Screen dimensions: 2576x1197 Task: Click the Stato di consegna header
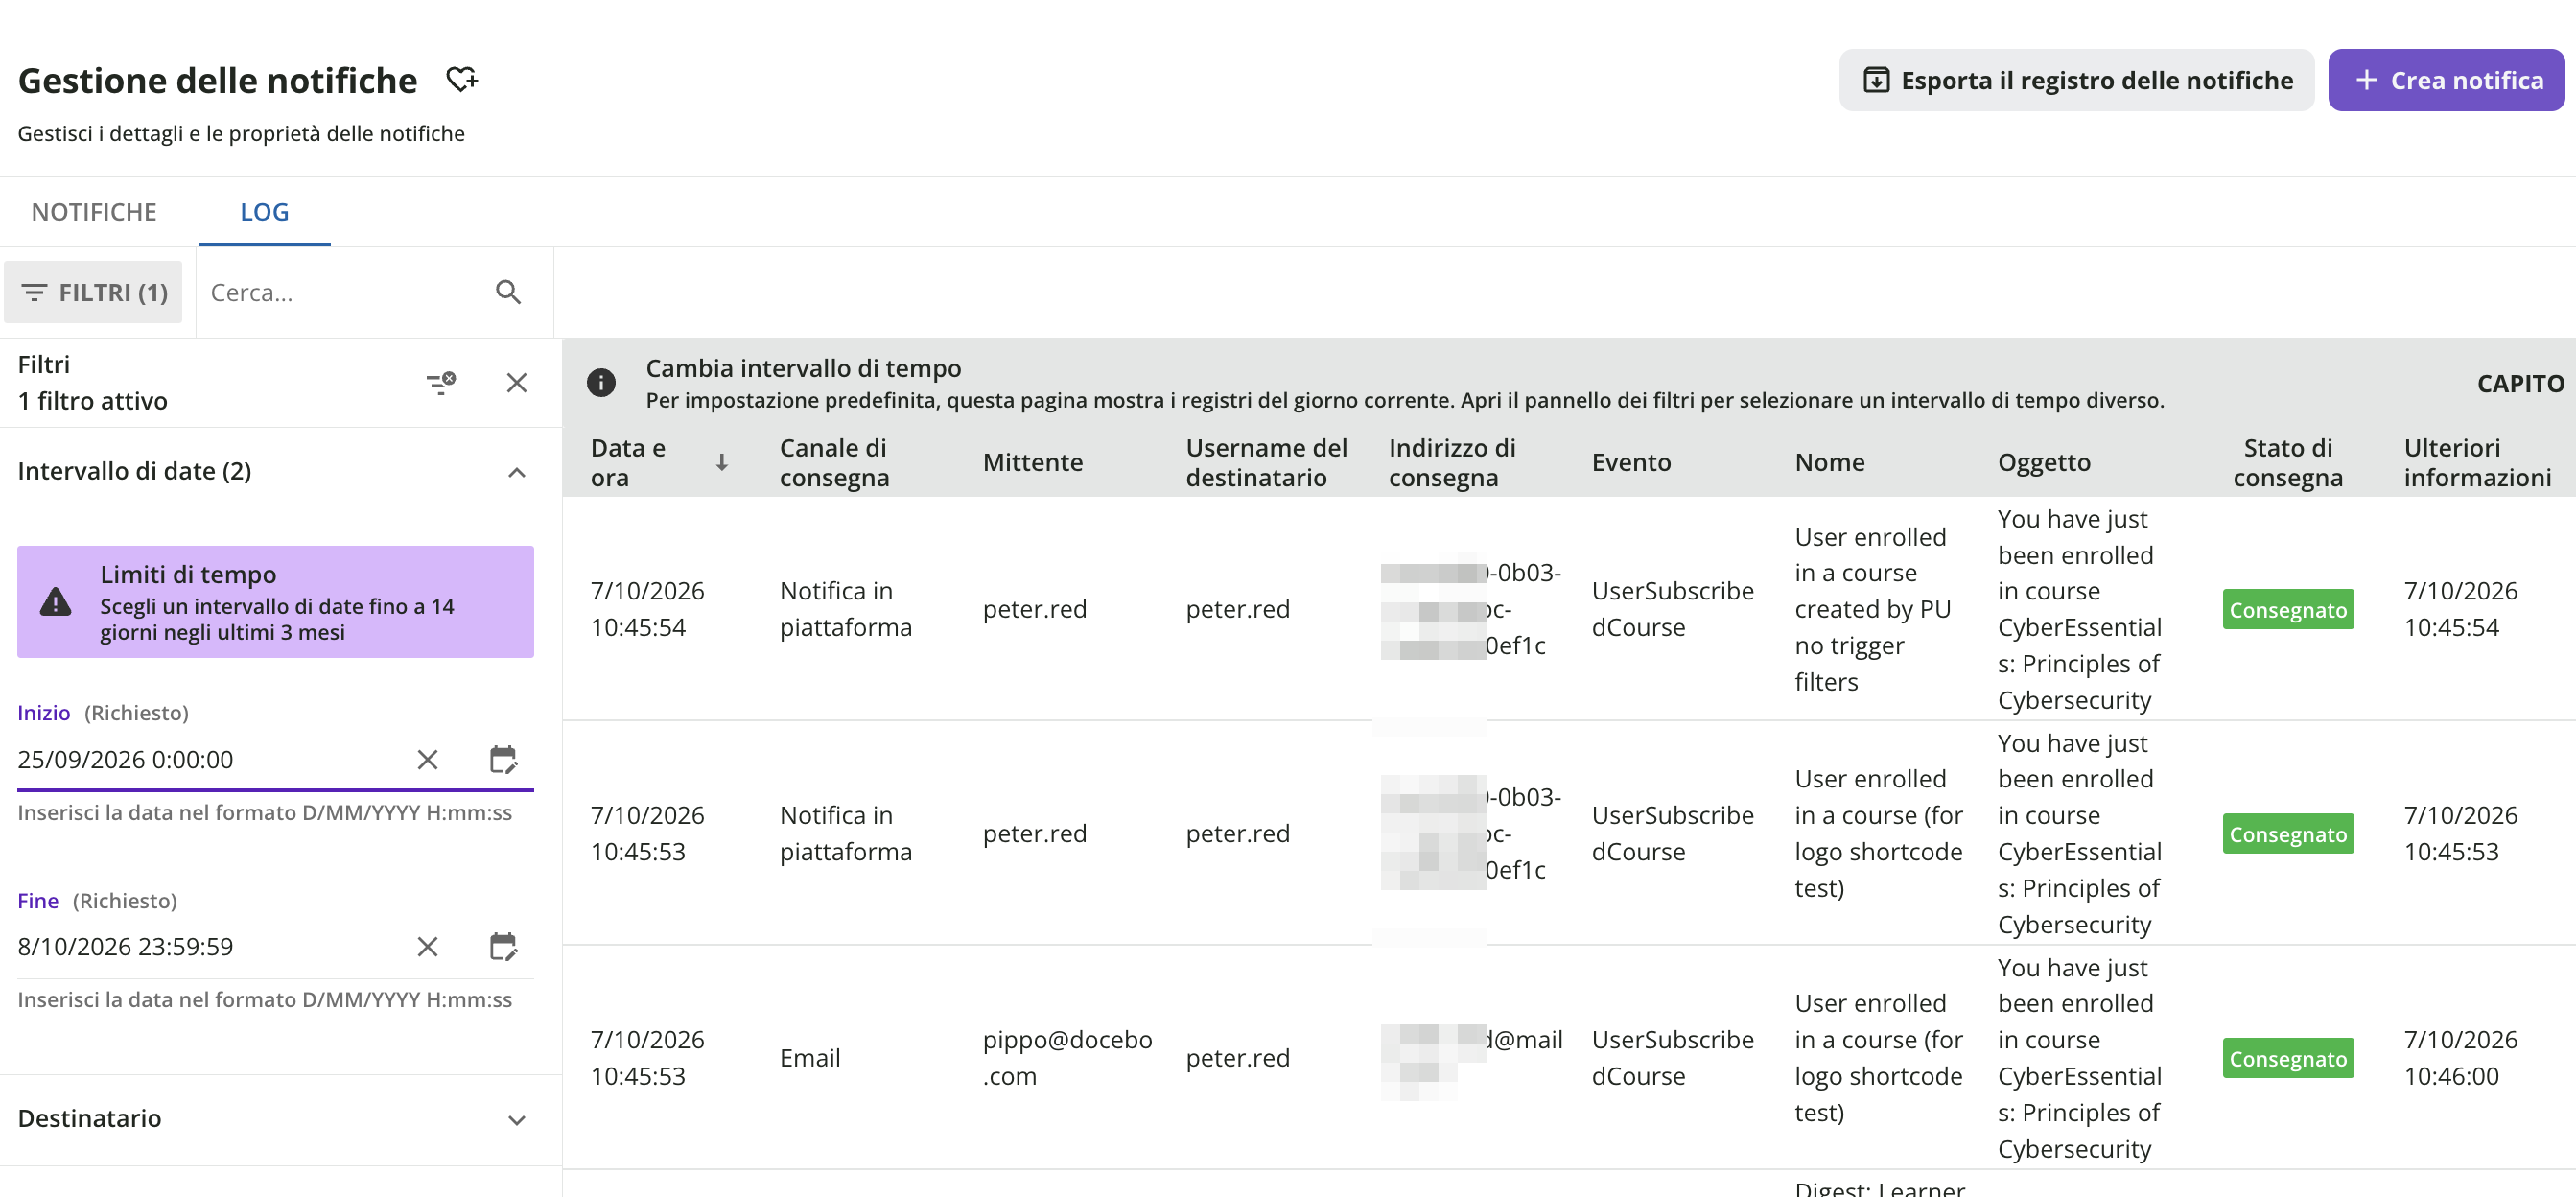pyautogui.click(x=2287, y=462)
